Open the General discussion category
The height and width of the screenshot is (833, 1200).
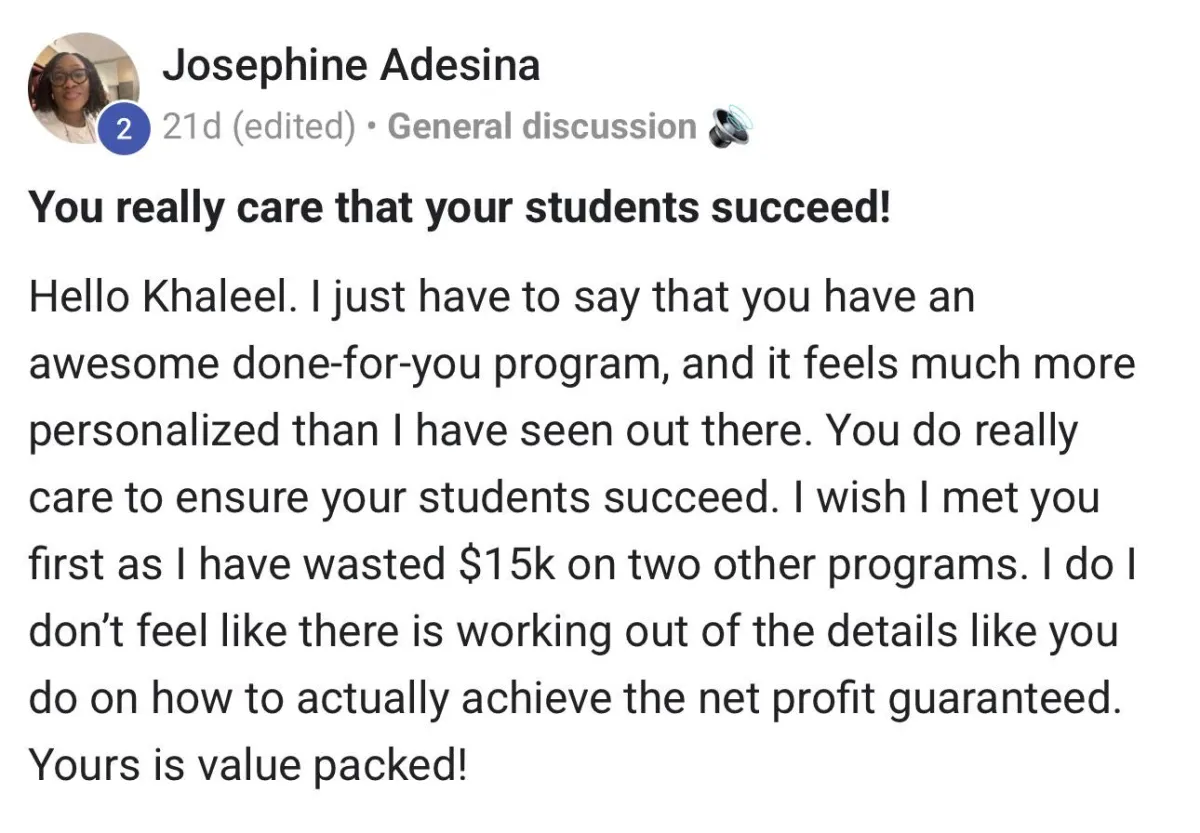[542, 127]
